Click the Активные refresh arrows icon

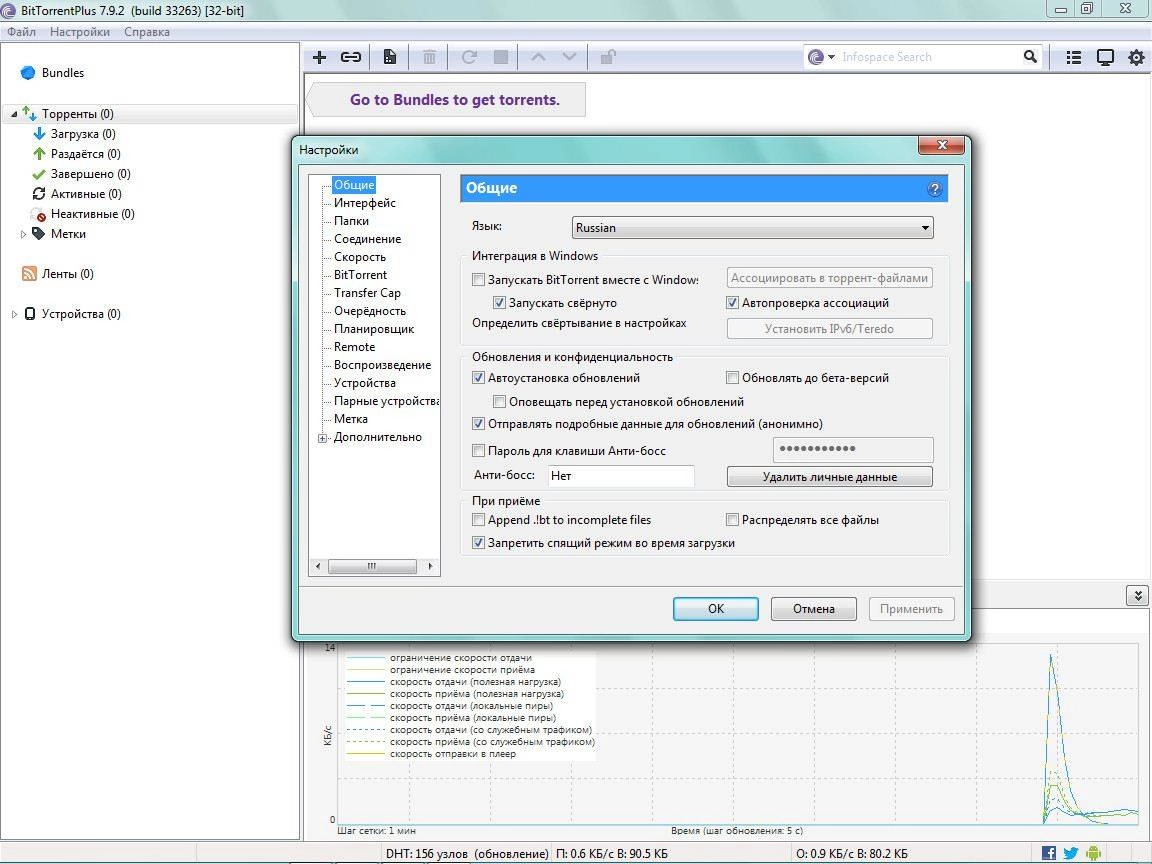click(39, 194)
